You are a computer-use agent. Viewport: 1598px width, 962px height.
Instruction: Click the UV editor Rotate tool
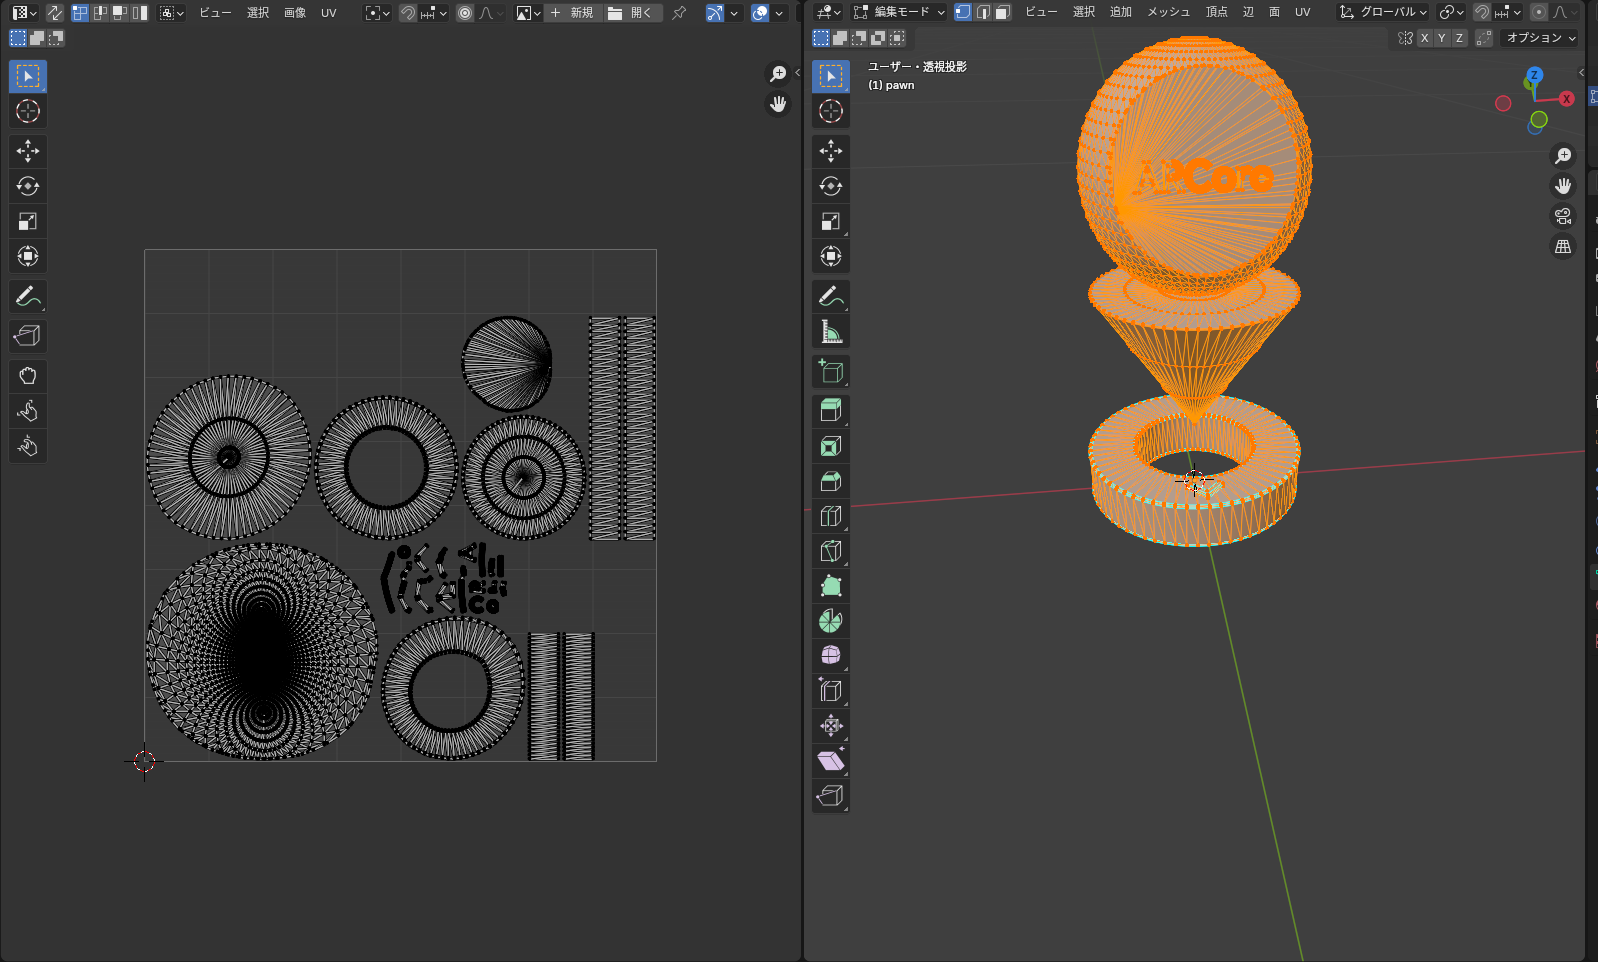coord(28,186)
